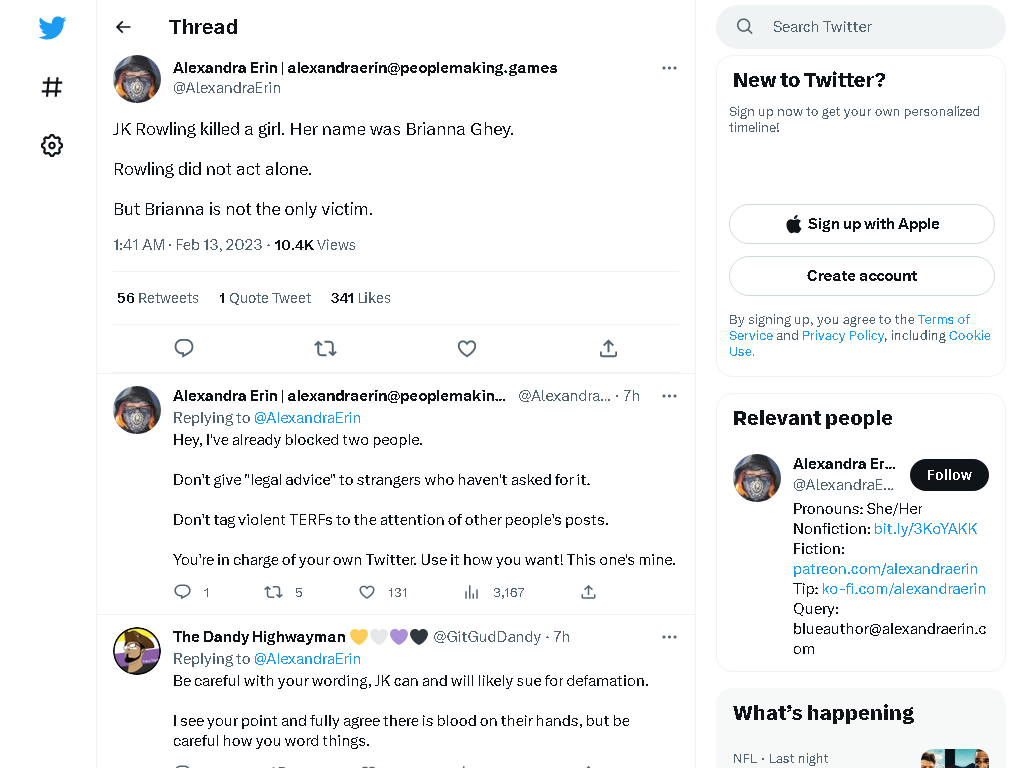Focus the Search Twitter field
This screenshot has width=1024, height=768.
pos(861,27)
